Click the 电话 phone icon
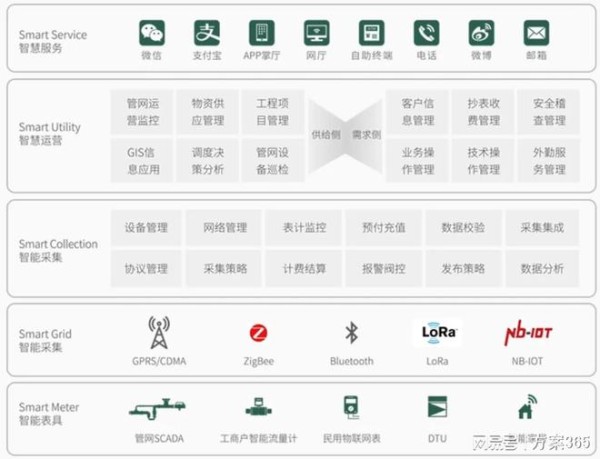This screenshot has width=600, height=459. click(427, 33)
